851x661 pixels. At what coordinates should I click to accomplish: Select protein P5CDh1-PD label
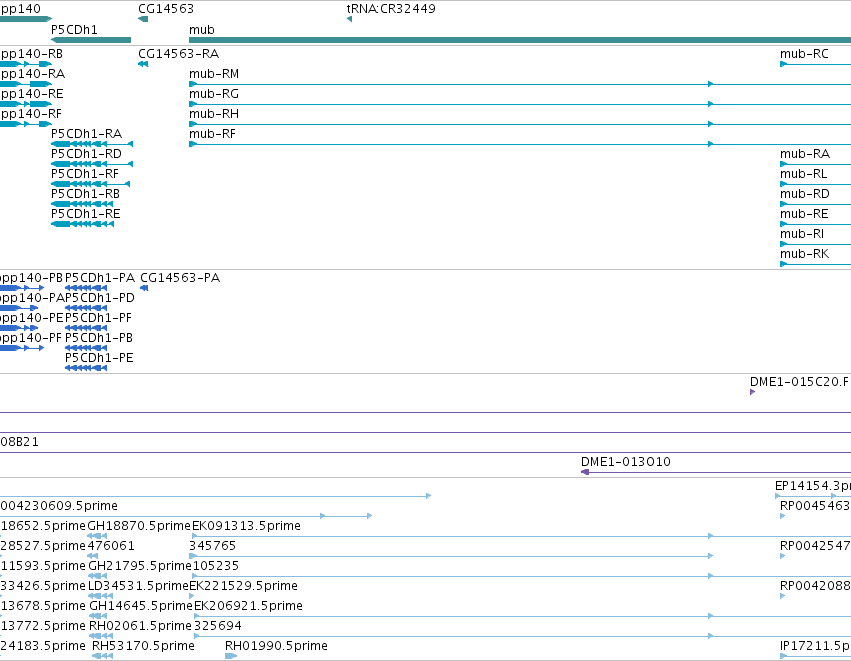(100, 298)
